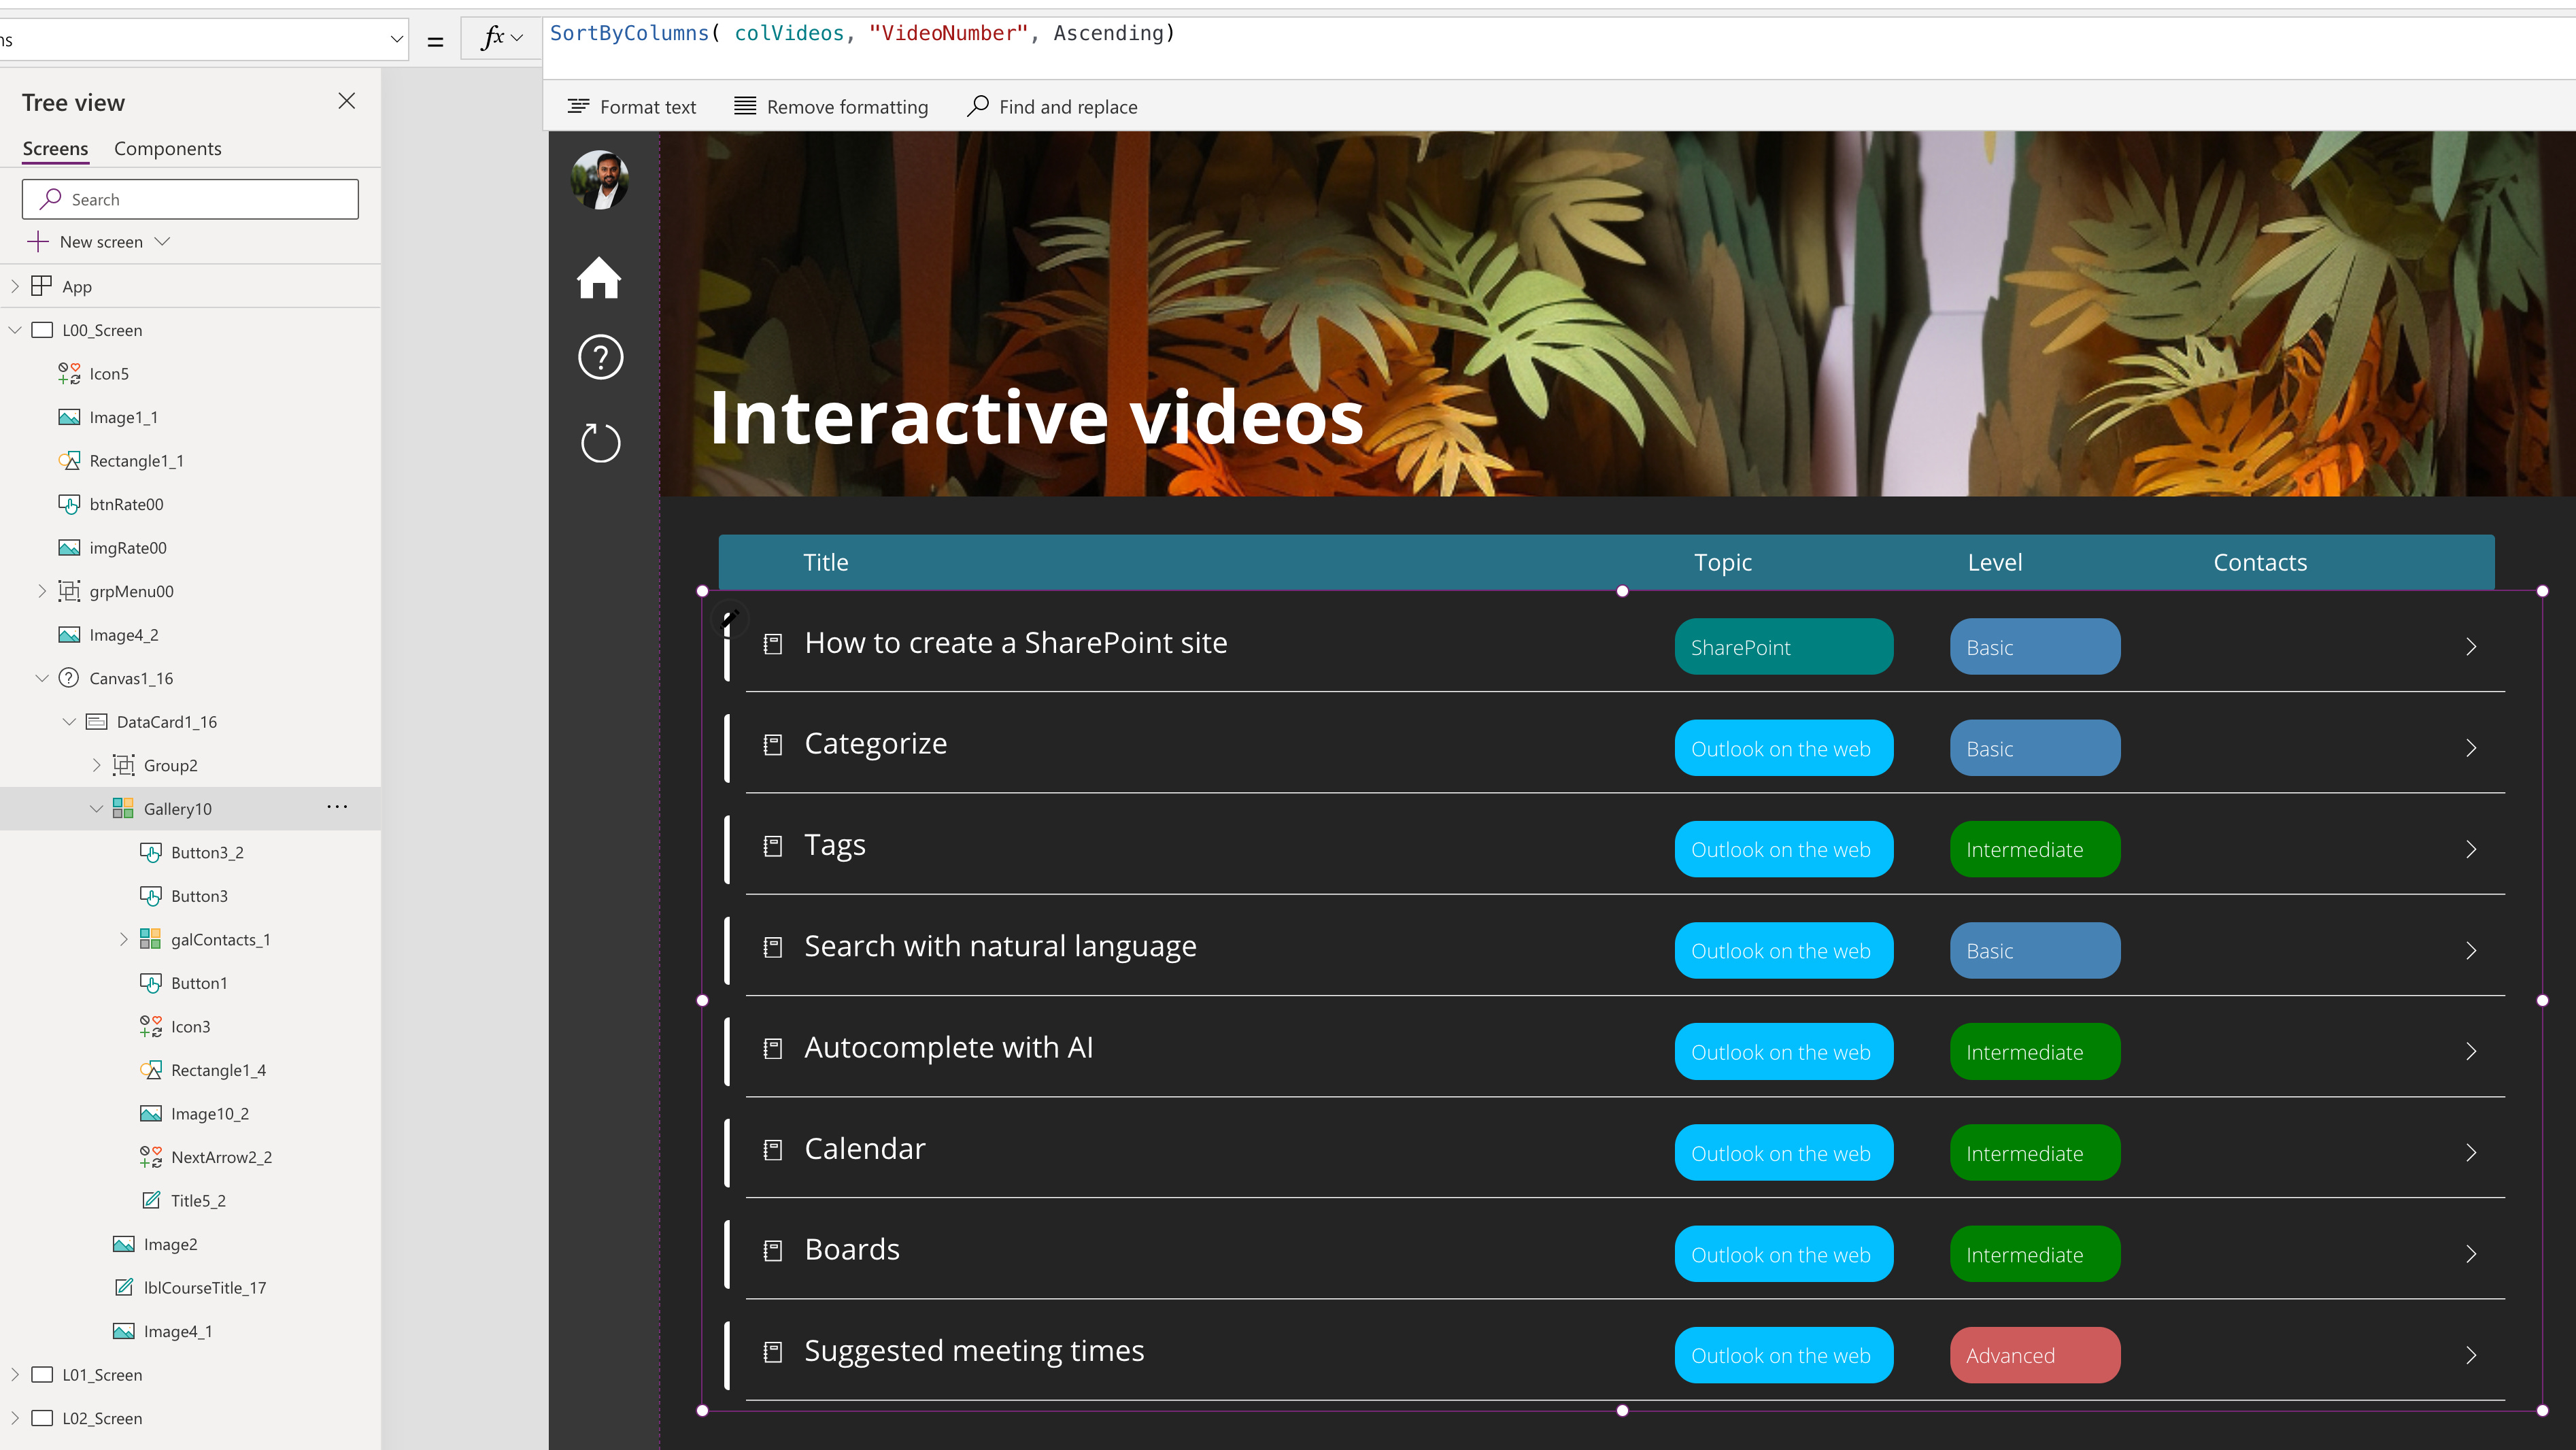This screenshot has width=2576, height=1450.
Task: Collapse the L00_Screen tree node
Action: tap(15, 330)
